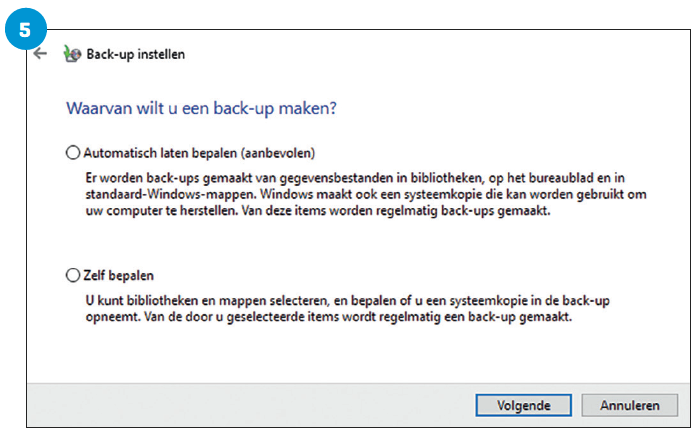Click the Back-up instellen wizard icon
This screenshot has width=694, height=433.
[72, 54]
